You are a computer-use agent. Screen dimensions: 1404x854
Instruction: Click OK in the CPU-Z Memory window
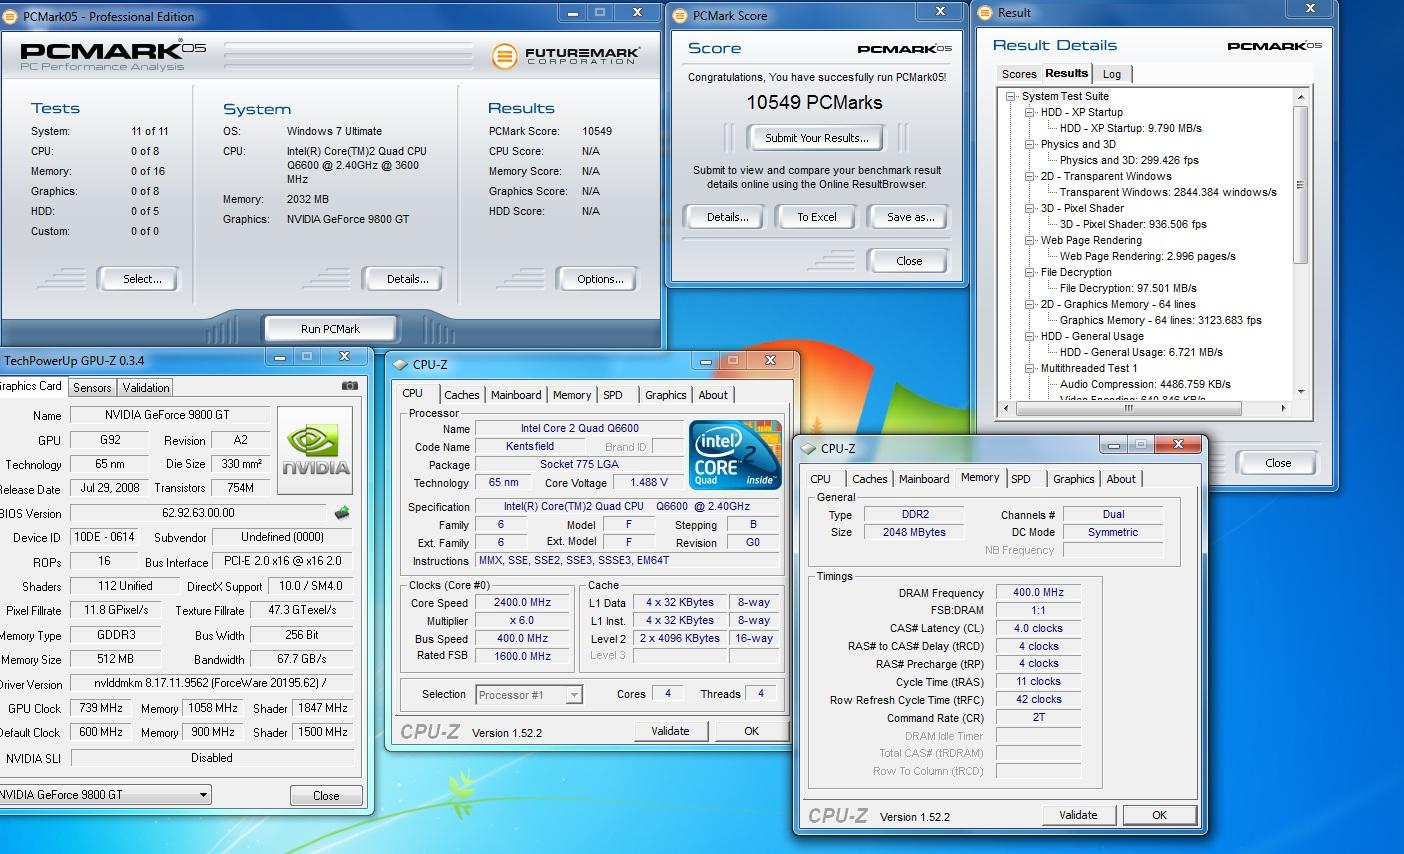coord(1159,815)
